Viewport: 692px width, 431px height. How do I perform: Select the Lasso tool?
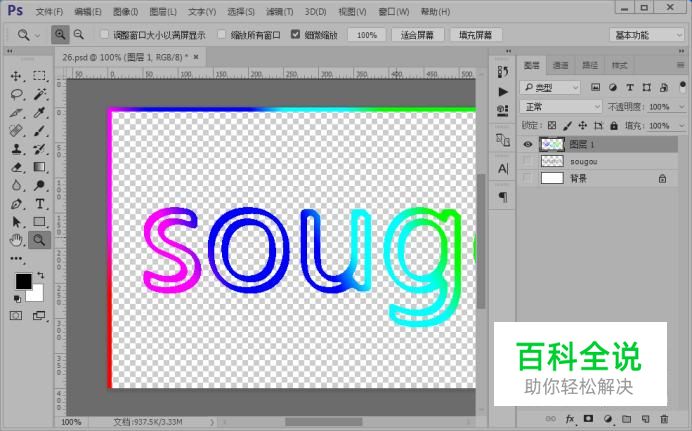pos(16,94)
